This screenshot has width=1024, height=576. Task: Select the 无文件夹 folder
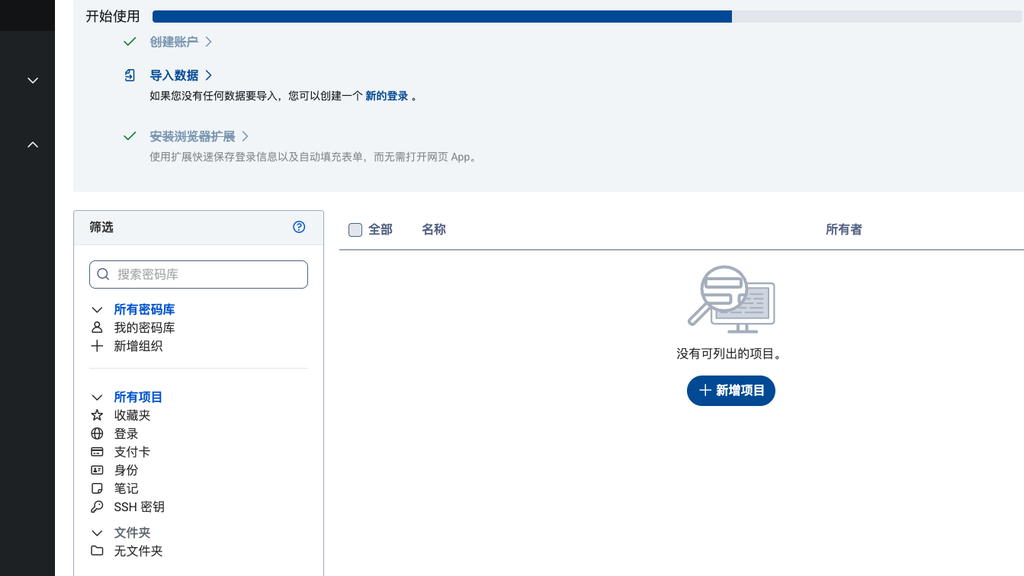(x=138, y=551)
